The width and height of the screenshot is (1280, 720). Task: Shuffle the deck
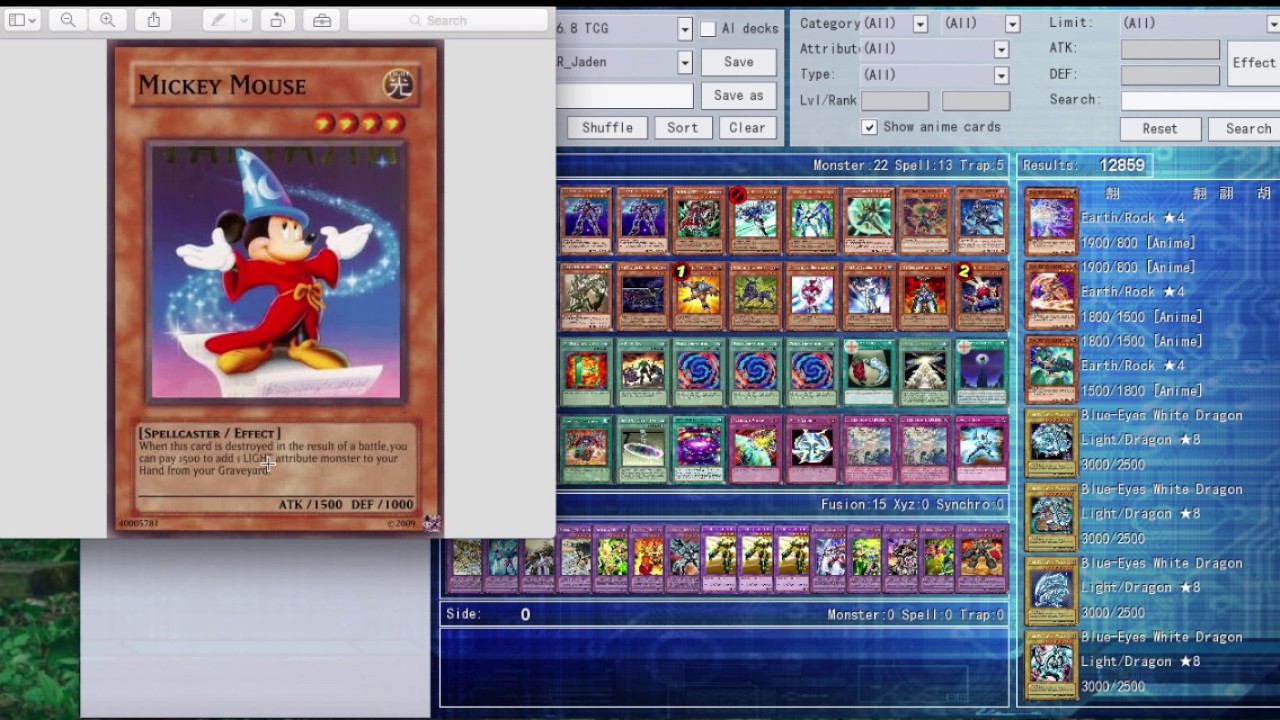(x=607, y=128)
